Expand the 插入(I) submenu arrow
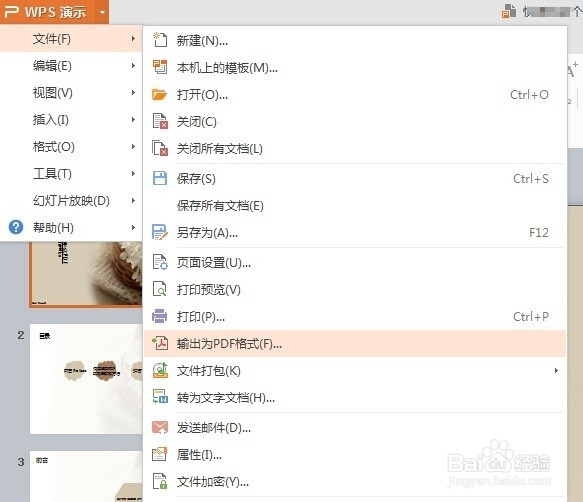 [x=133, y=119]
